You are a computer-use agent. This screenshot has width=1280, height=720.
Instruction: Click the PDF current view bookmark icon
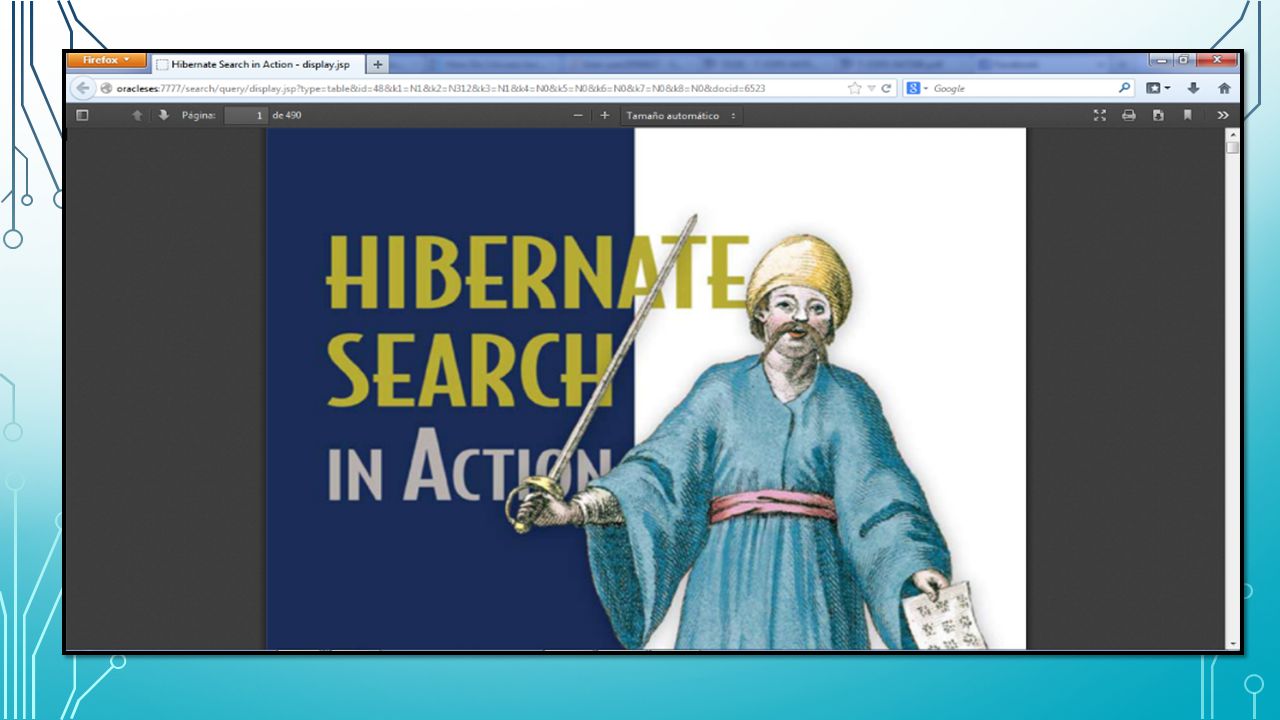[x=1187, y=116]
